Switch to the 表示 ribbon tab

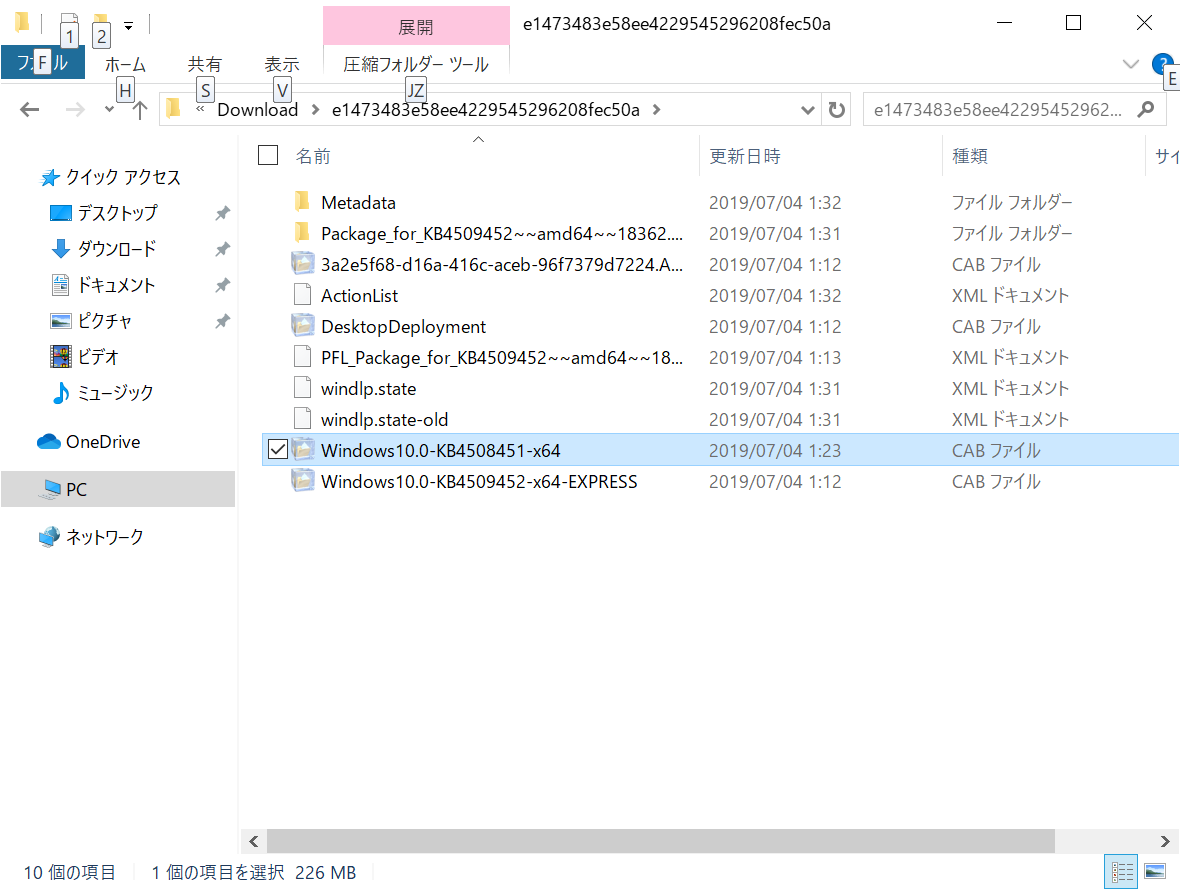[281, 63]
